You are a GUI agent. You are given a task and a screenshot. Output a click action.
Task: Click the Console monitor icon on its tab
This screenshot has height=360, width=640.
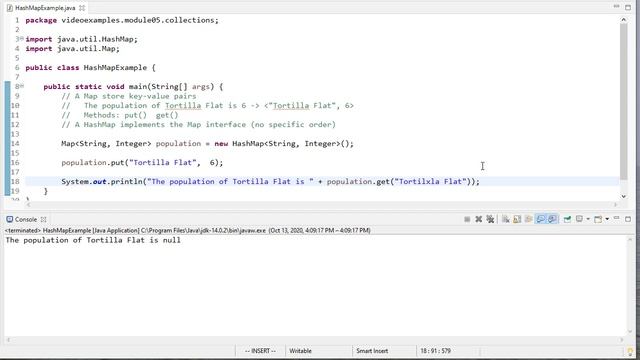pyautogui.click(x=9, y=219)
